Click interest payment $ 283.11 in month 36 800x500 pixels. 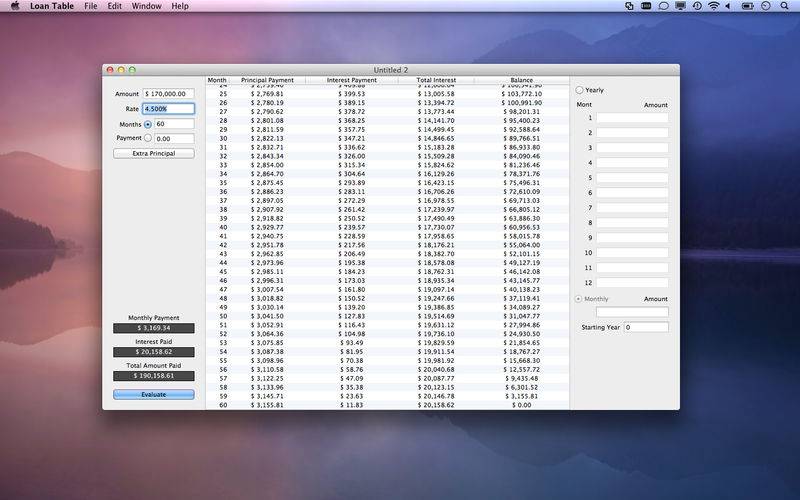point(352,192)
